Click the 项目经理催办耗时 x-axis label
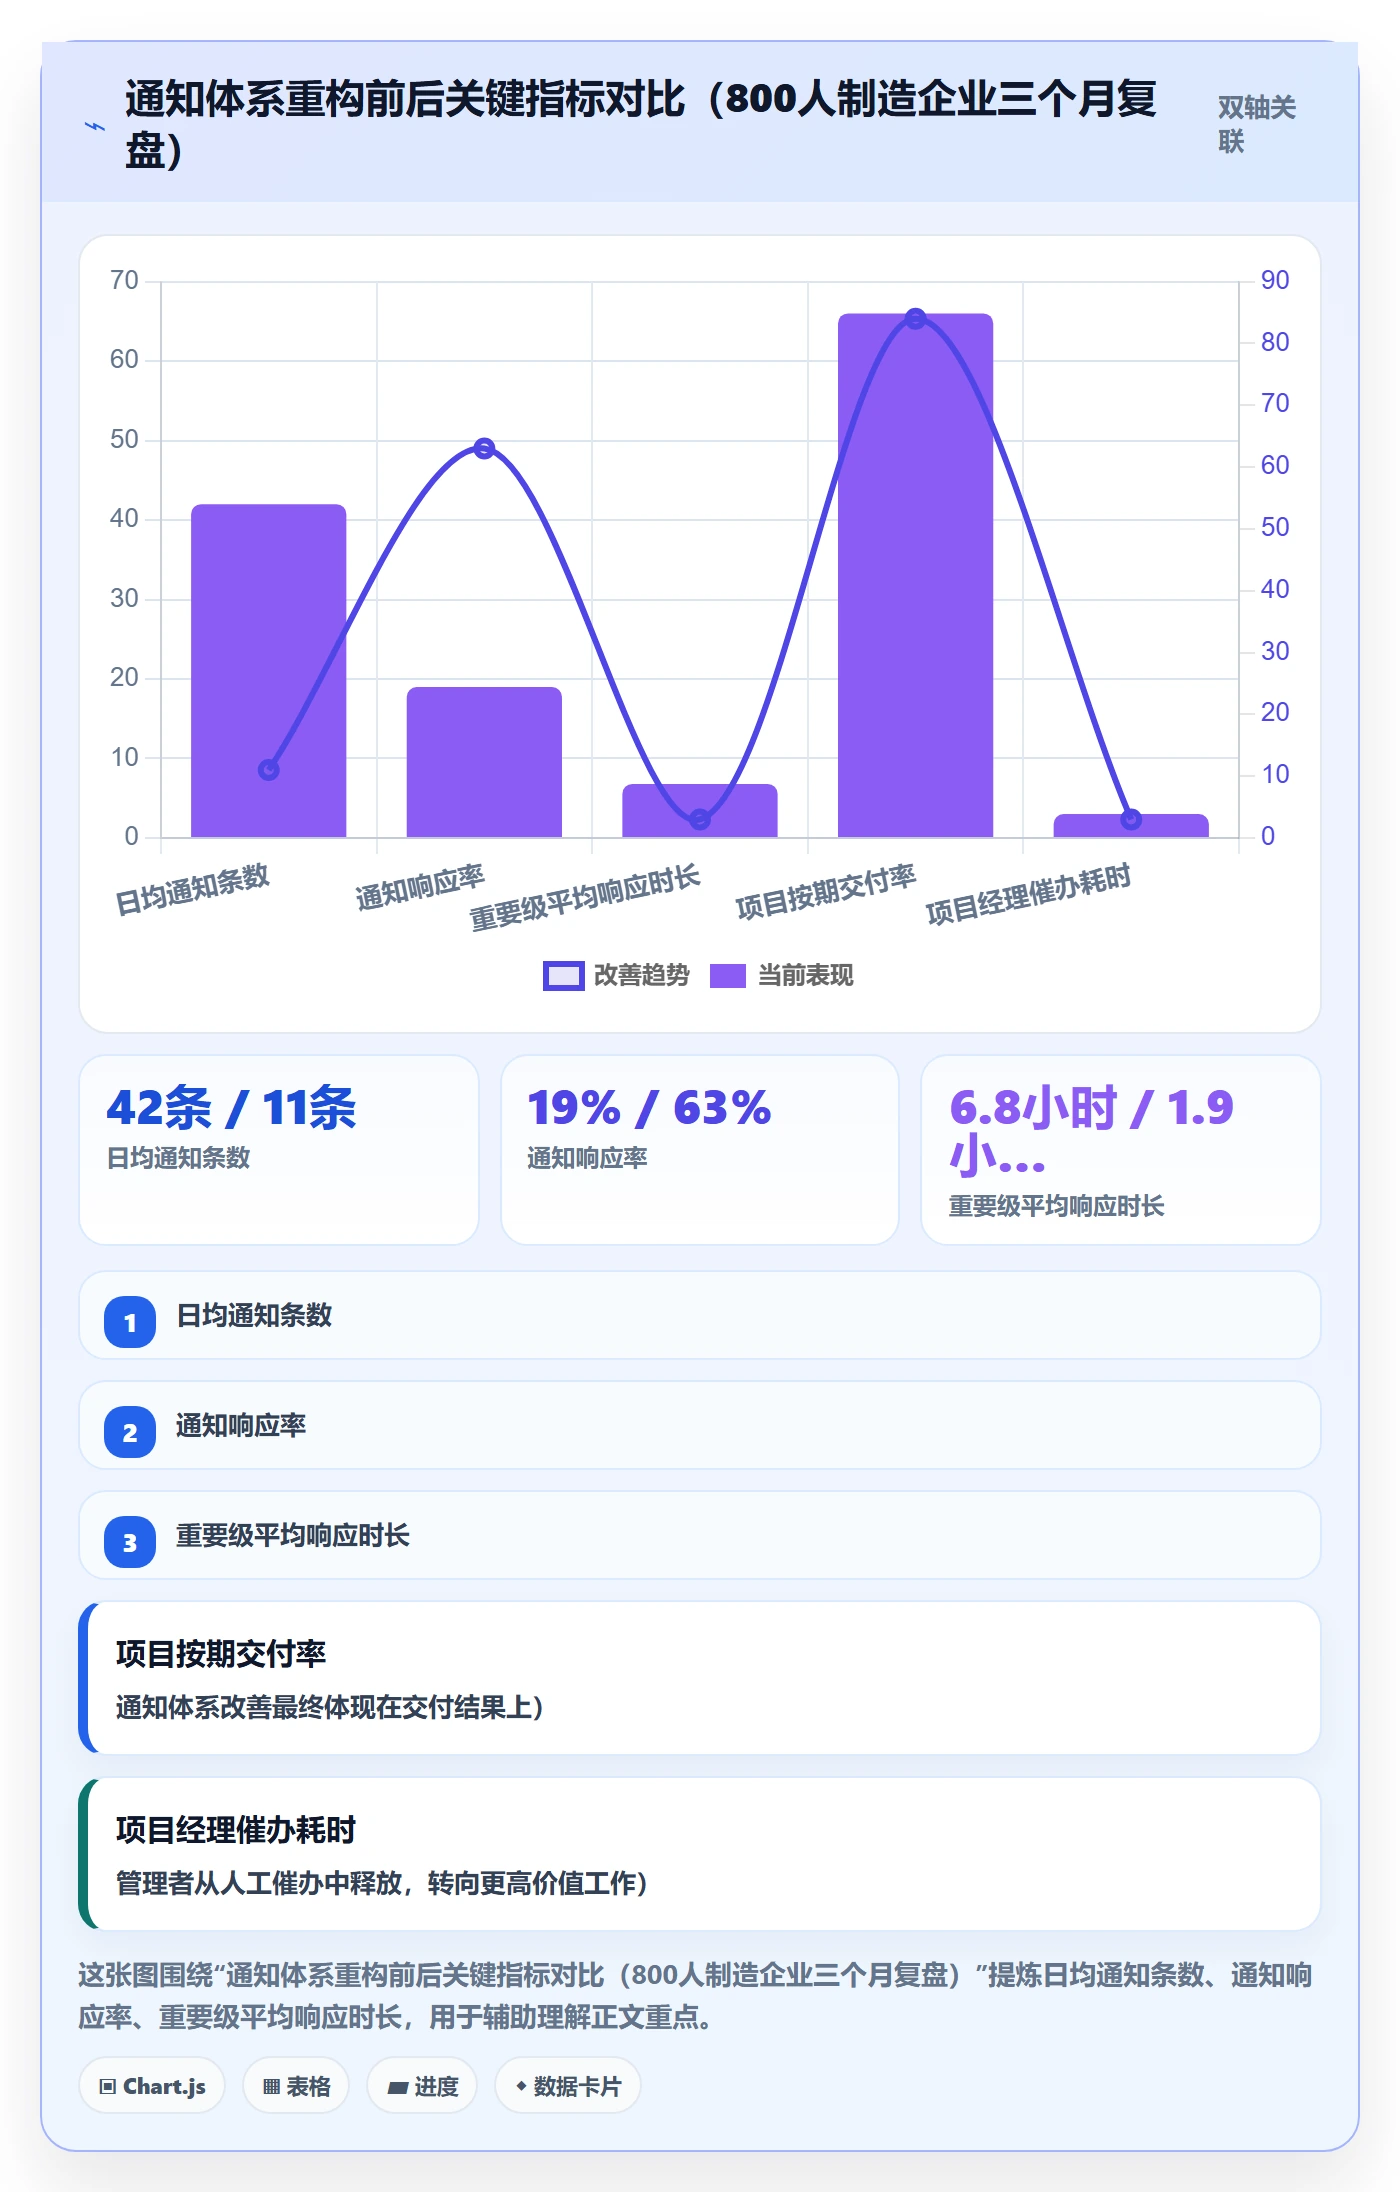 click(1028, 894)
